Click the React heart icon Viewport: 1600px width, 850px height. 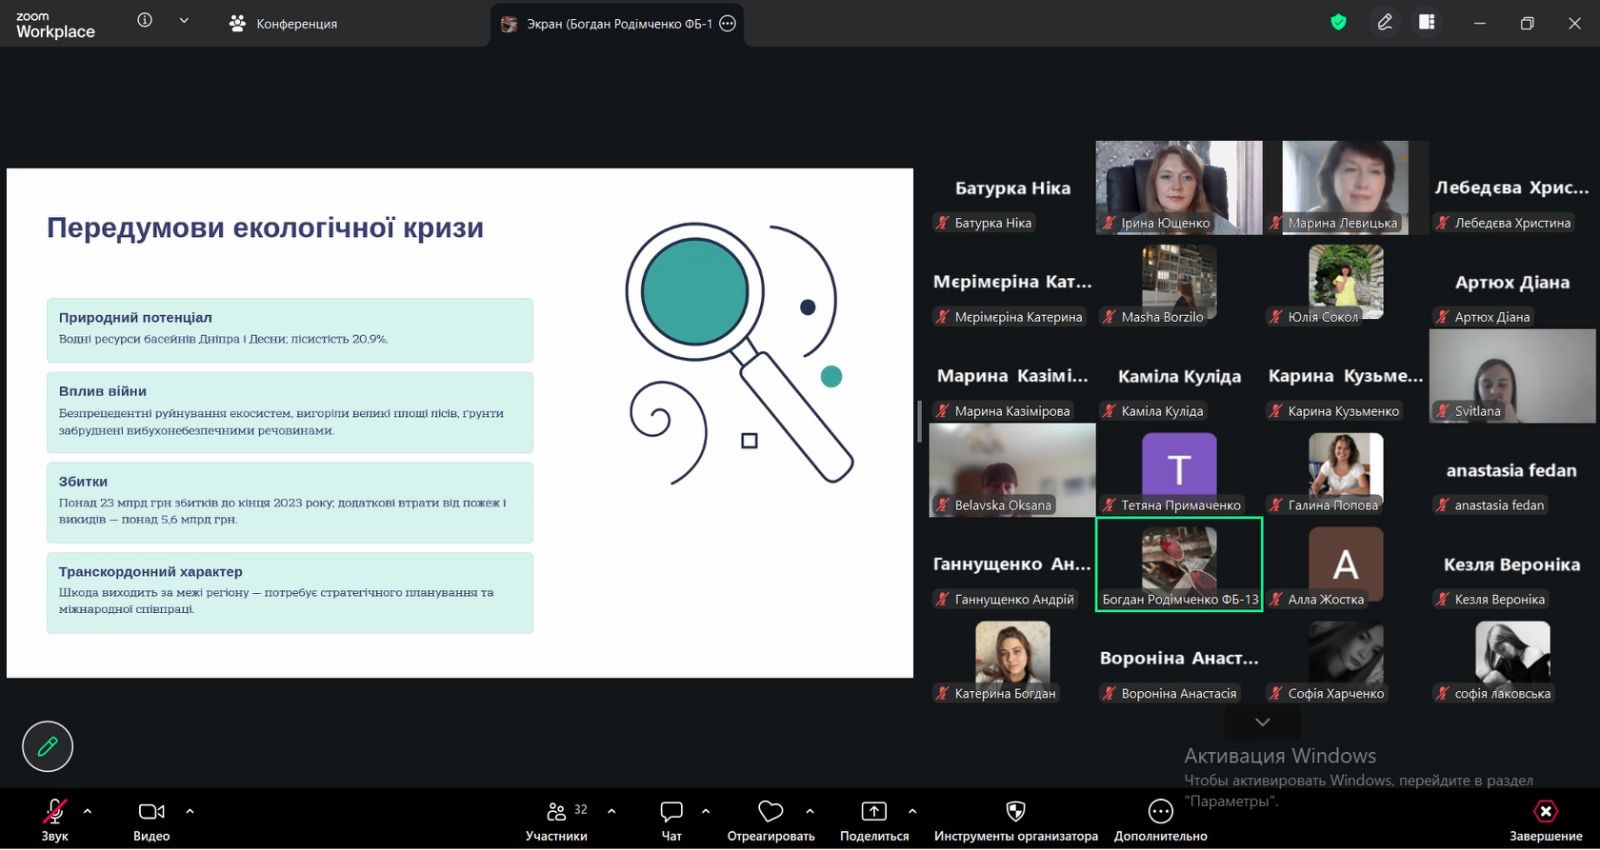tap(770, 812)
